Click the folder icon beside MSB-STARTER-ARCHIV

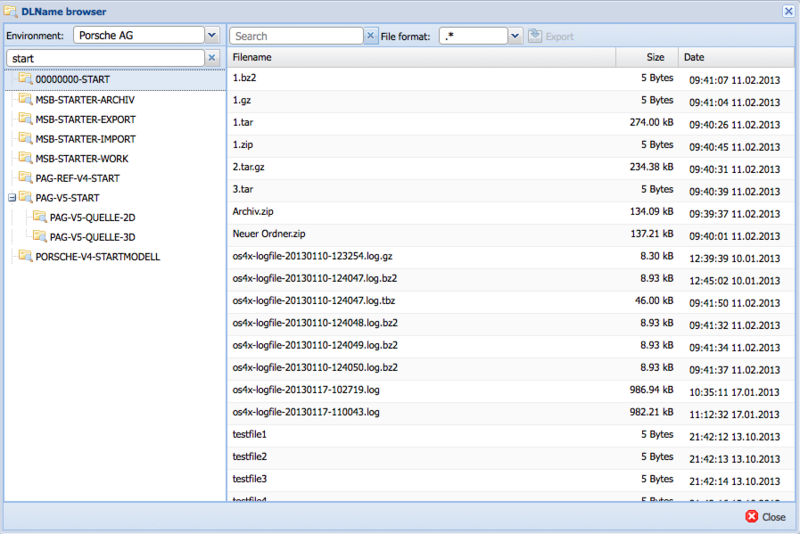(25, 100)
